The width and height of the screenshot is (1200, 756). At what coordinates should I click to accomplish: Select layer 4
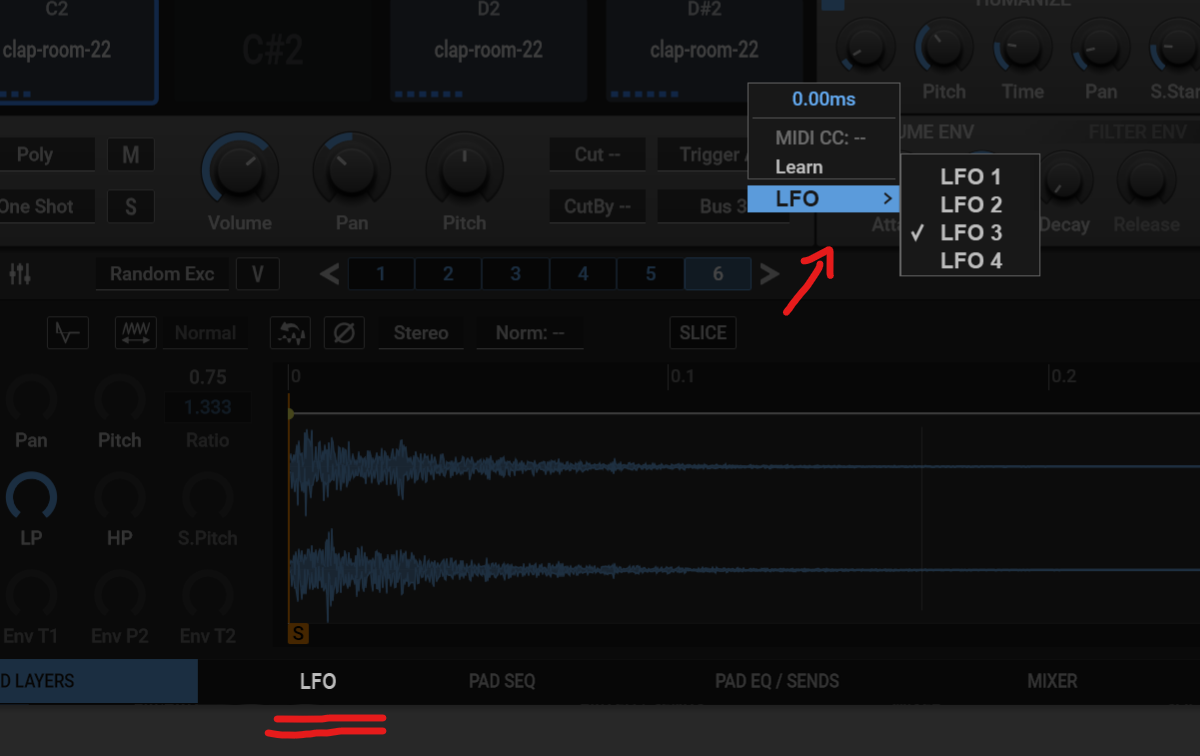click(583, 274)
